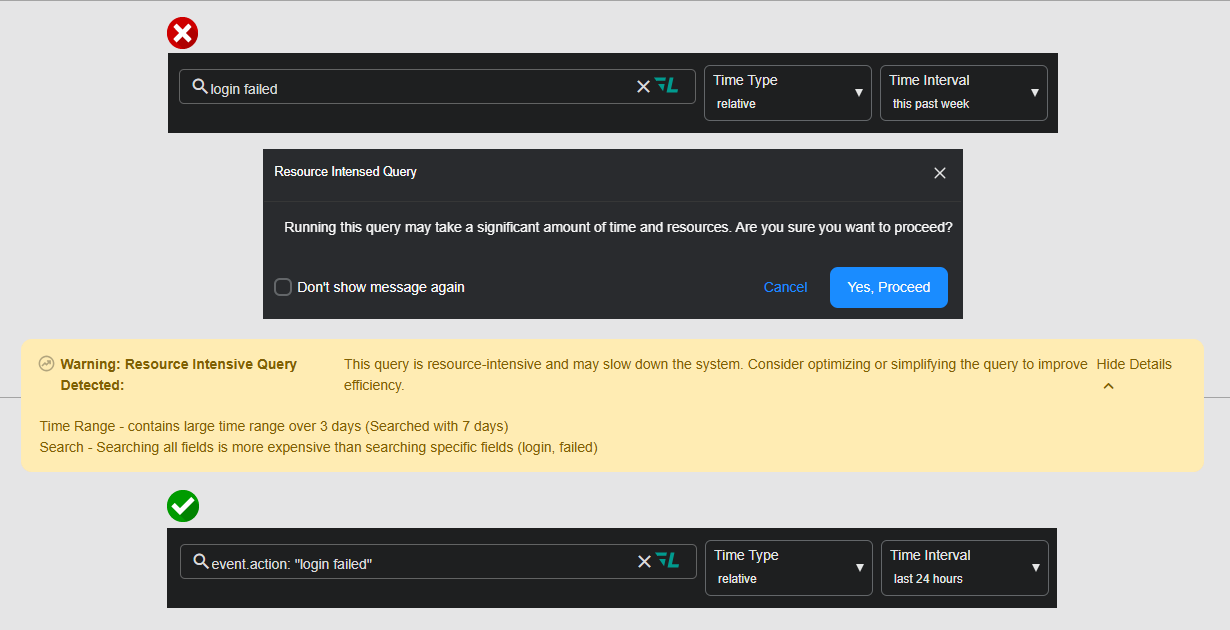The height and width of the screenshot is (630, 1230).
Task: Clear the 'login failed' query using the X icon
Action: (x=643, y=86)
